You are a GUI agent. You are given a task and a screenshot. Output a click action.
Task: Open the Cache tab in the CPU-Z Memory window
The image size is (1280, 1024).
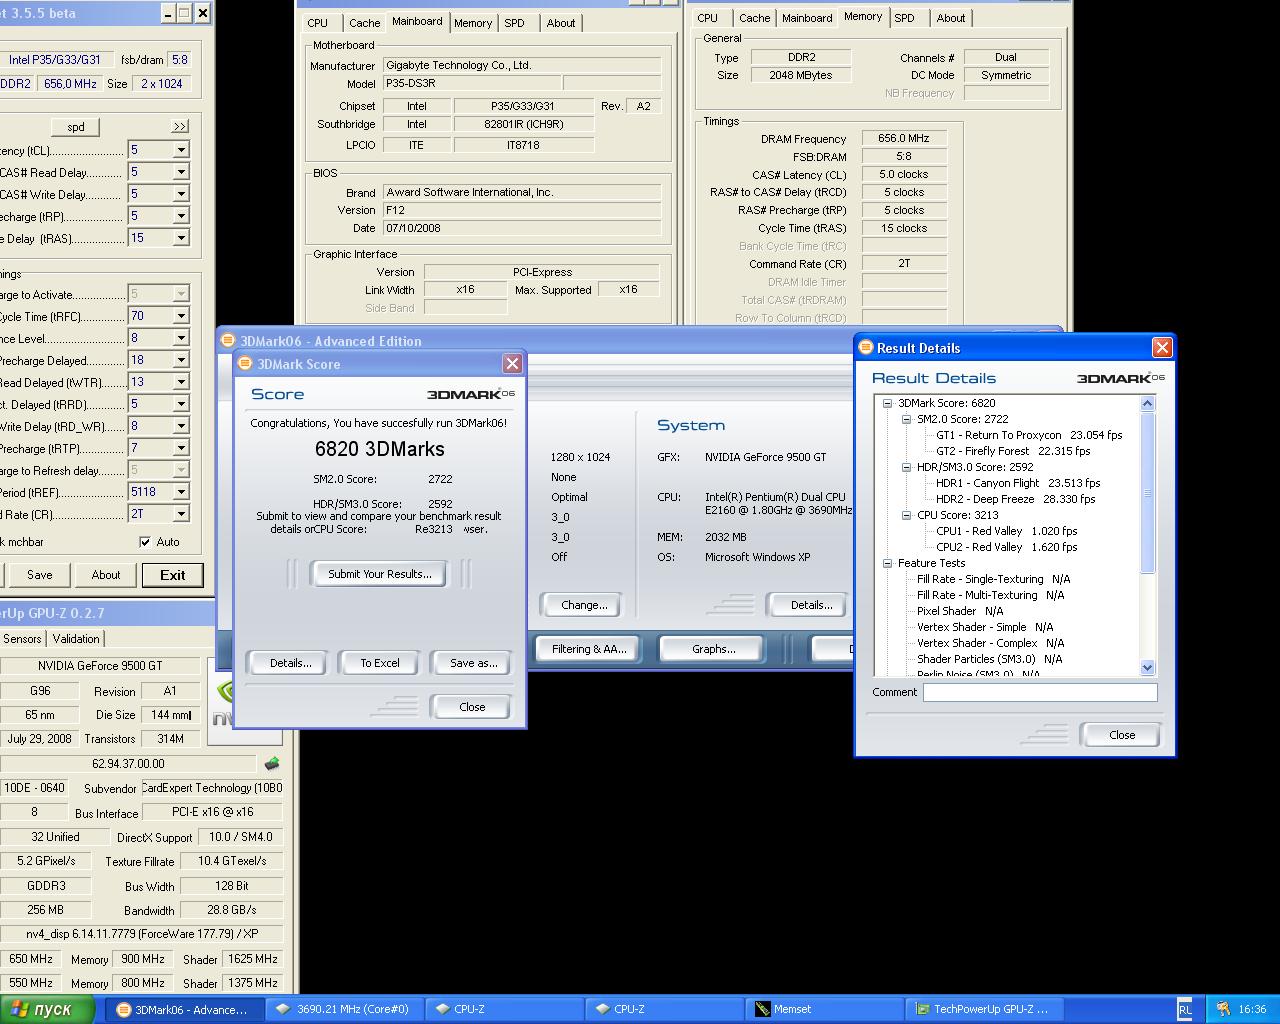(754, 18)
